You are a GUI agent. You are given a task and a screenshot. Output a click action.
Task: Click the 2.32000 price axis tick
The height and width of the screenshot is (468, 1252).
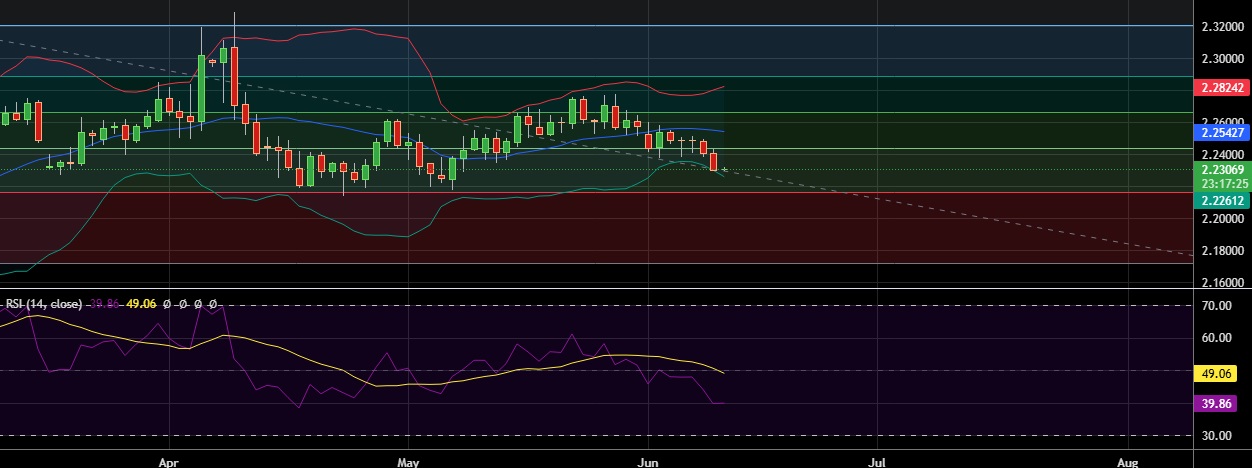(x=1224, y=29)
